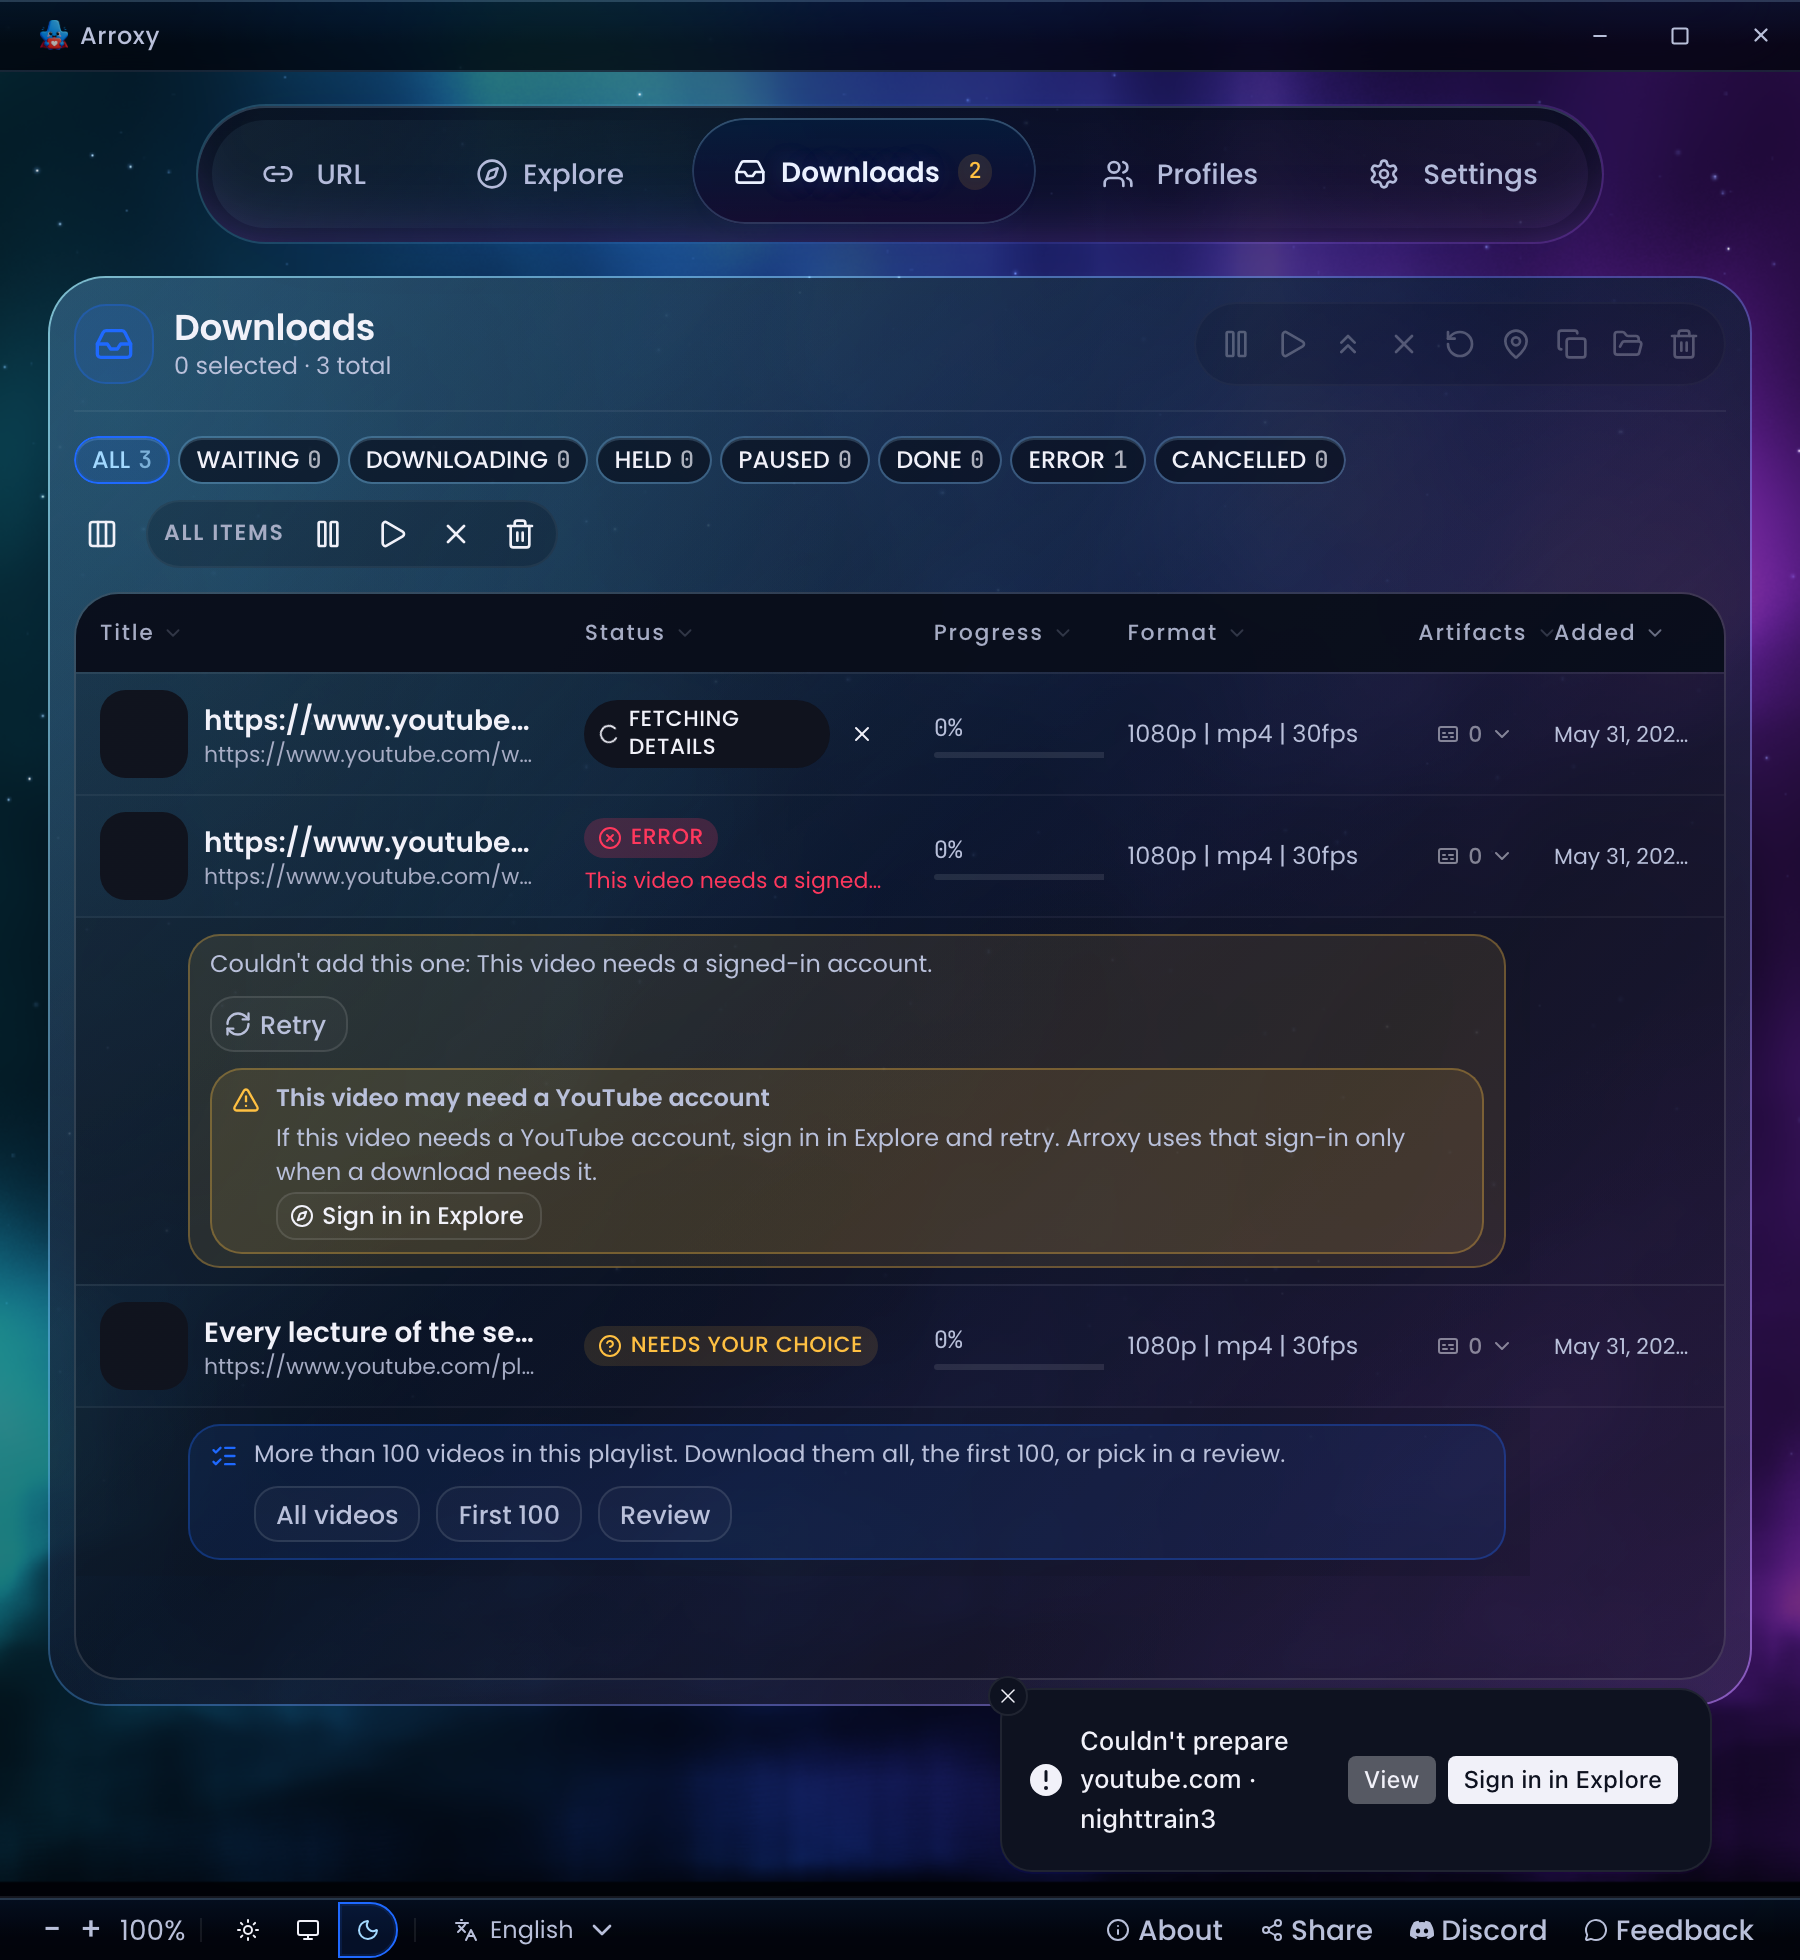Click View in the notification toast

1391,1780
